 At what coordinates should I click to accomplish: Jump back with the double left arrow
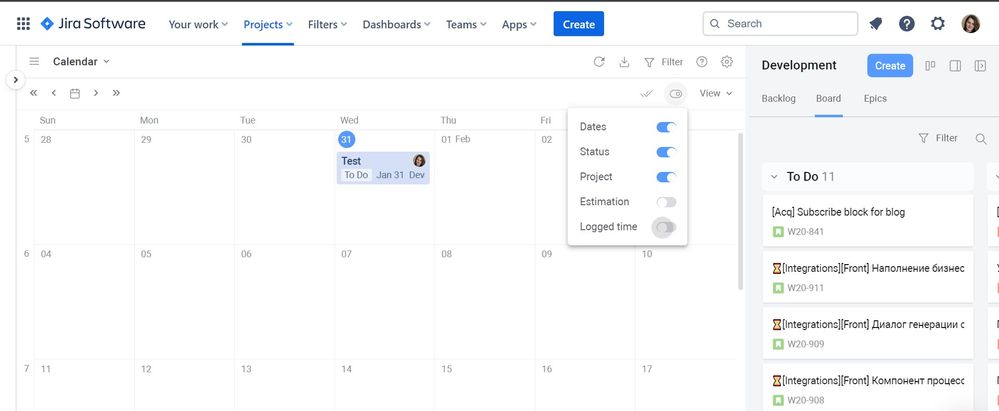coord(34,93)
